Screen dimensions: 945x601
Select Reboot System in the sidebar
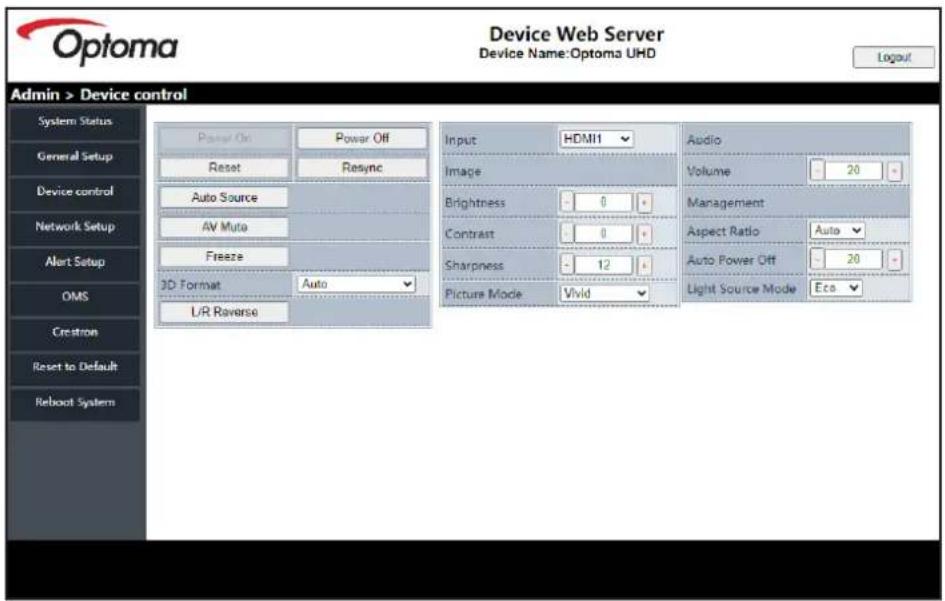click(x=75, y=402)
